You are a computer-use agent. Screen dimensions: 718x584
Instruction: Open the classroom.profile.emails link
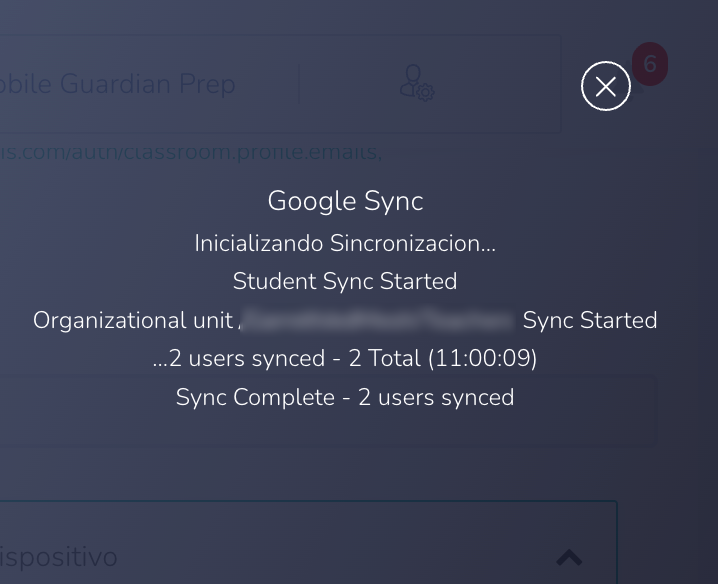point(190,152)
